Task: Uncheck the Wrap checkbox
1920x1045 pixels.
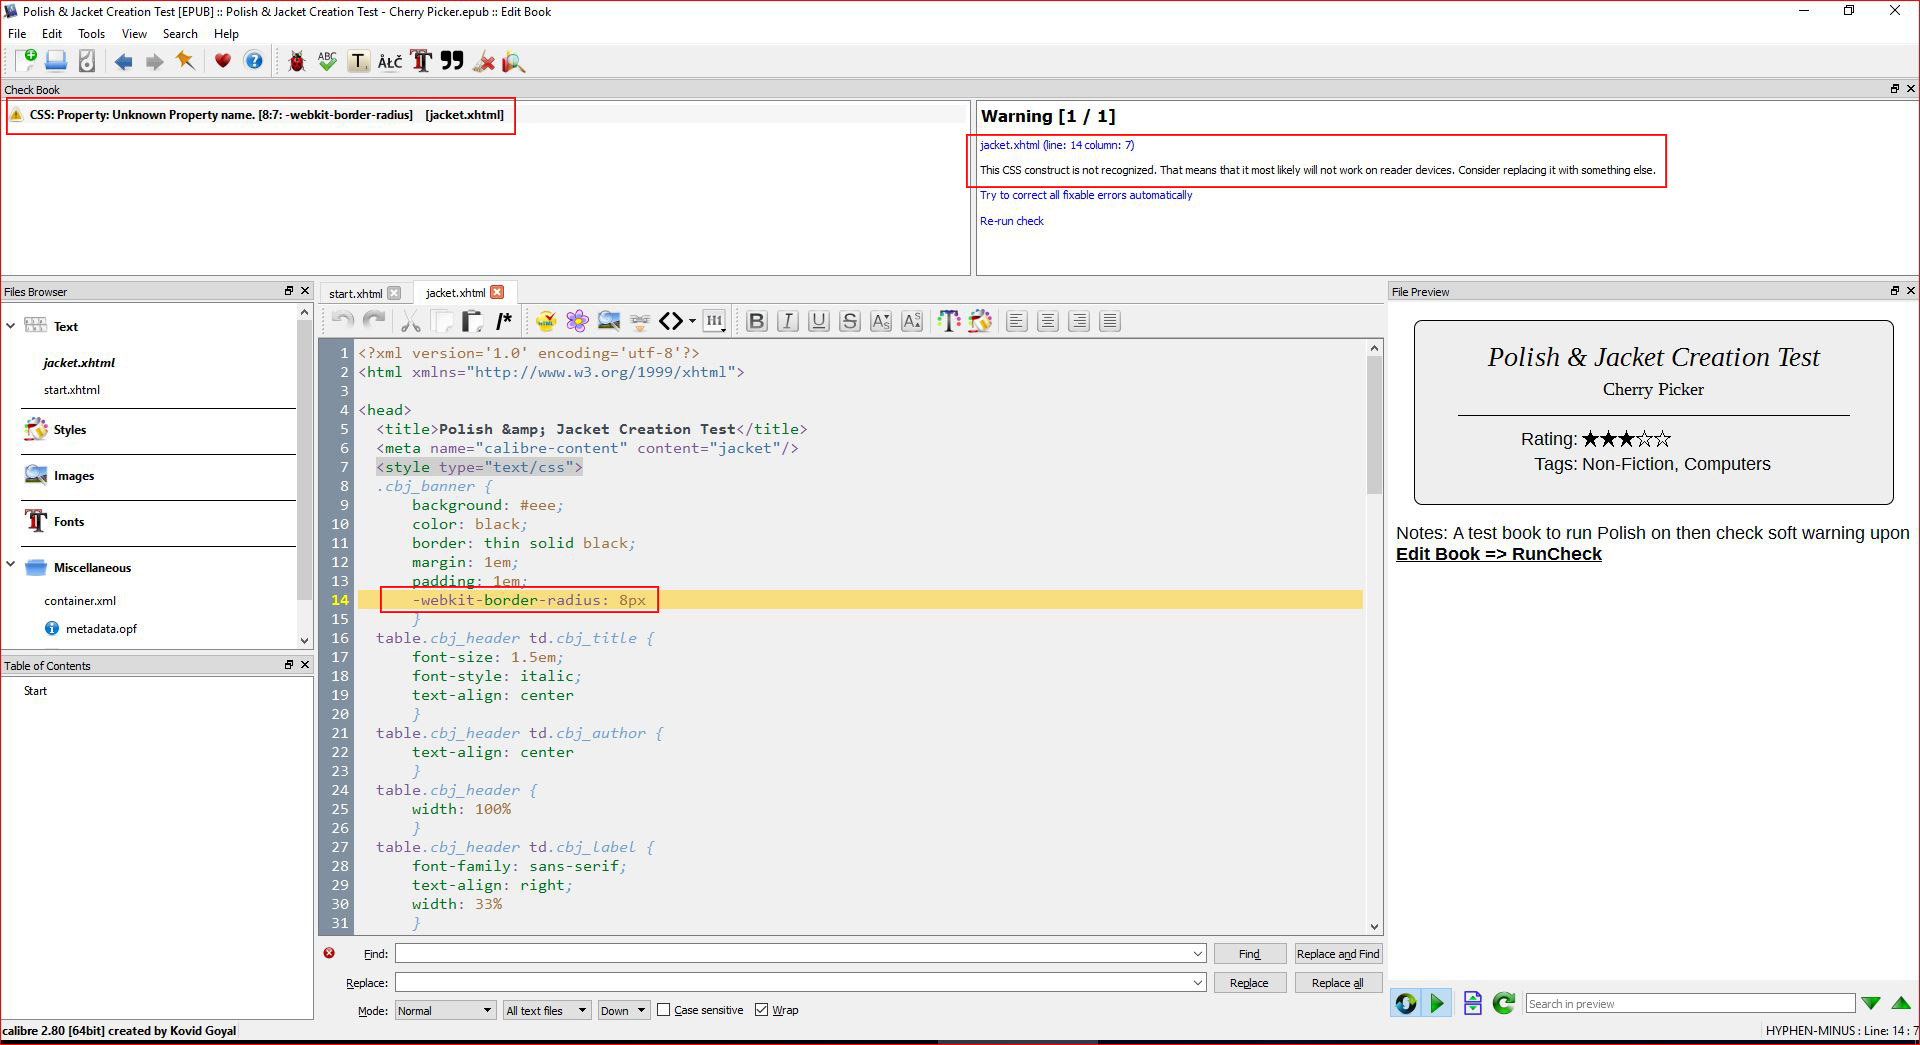Action: click(762, 1010)
